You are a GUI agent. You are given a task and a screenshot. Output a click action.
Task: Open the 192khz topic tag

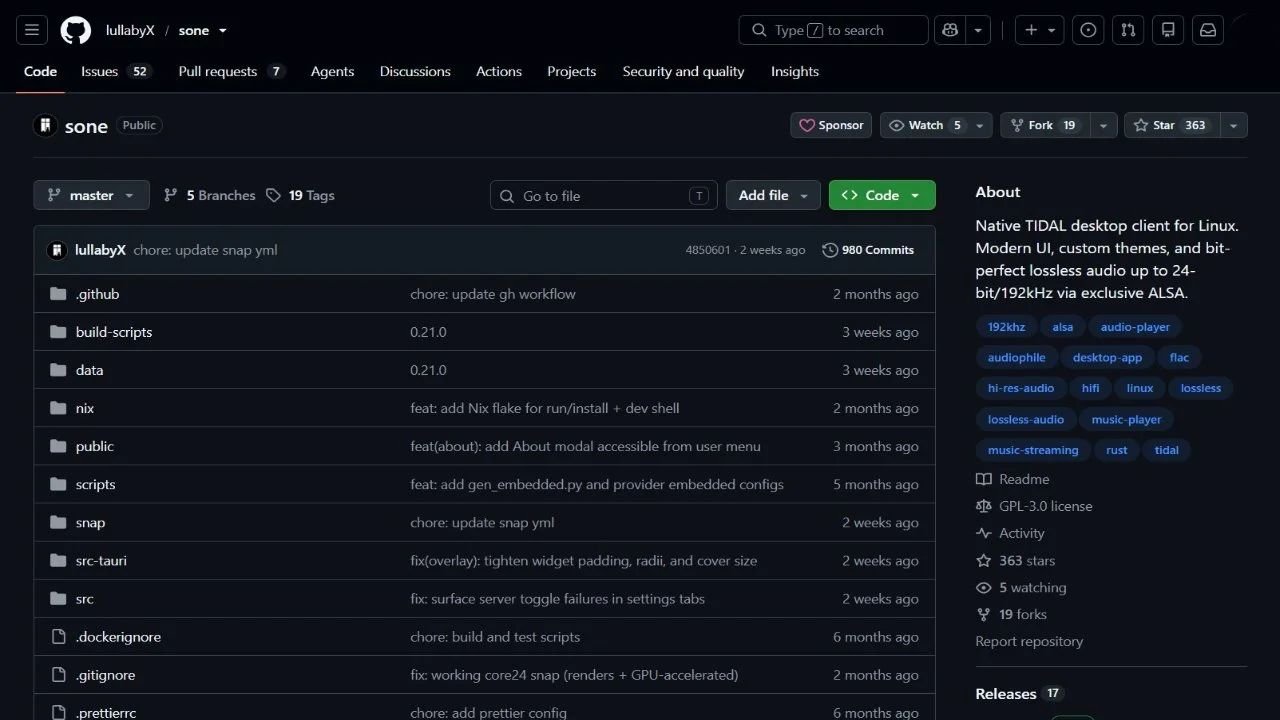[1006, 326]
